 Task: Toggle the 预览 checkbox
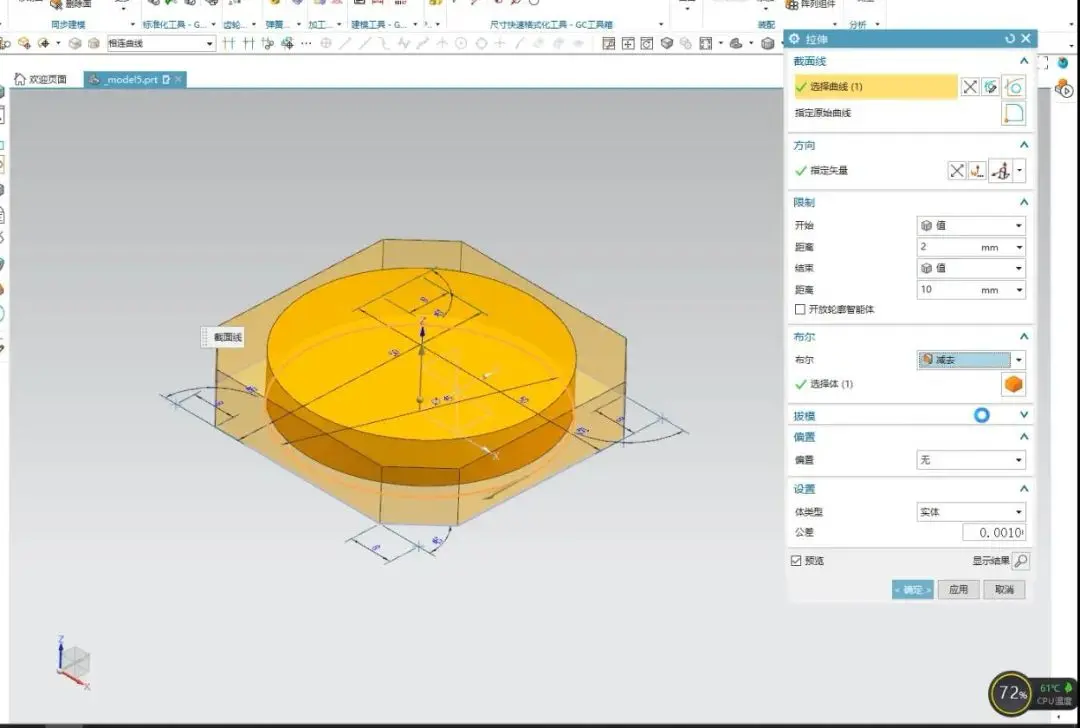point(796,561)
